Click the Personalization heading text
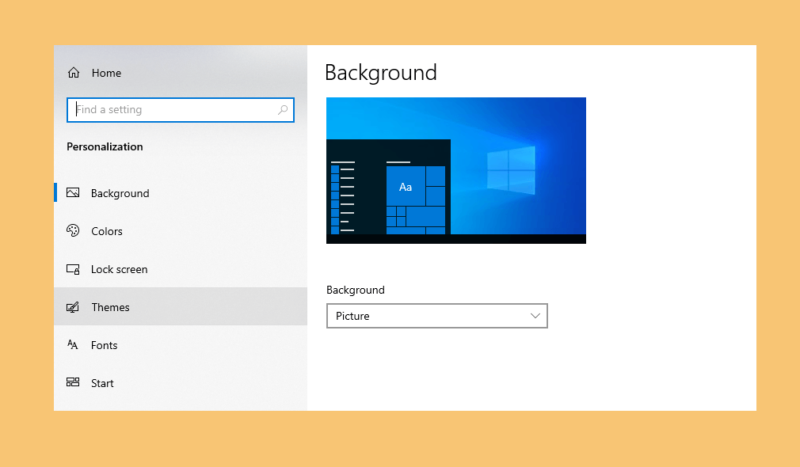 coord(105,146)
